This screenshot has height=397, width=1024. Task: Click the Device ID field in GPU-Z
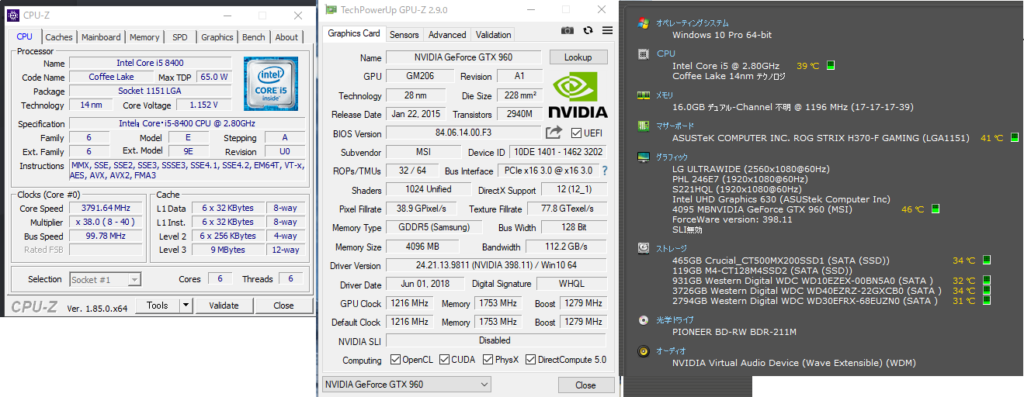point(558,153)
